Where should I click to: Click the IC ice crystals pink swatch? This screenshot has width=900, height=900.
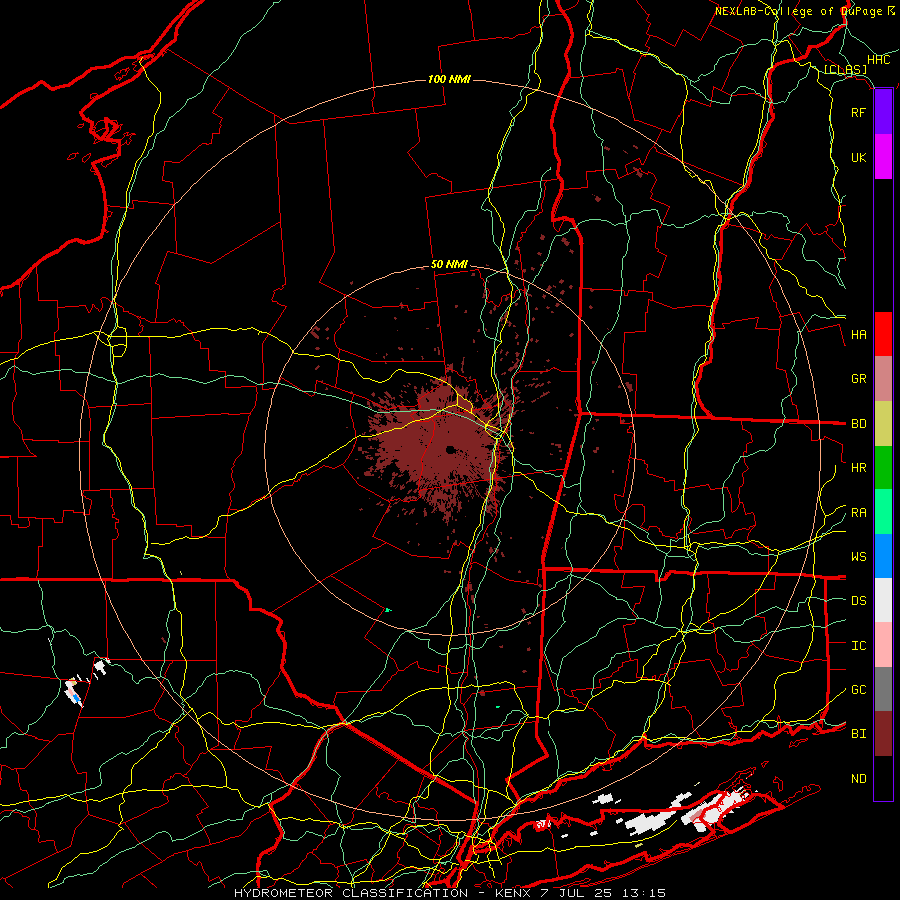click(883, 645)
